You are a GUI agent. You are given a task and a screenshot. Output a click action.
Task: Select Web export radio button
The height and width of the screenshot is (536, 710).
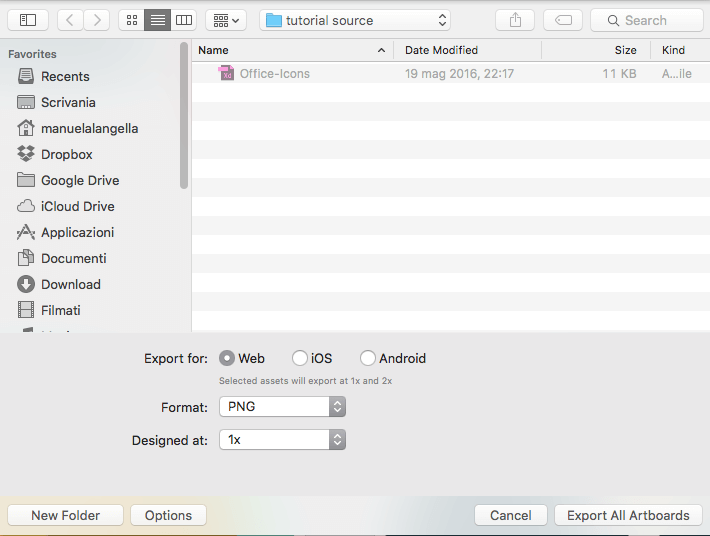pyautogui.click(x=227, y=358)
